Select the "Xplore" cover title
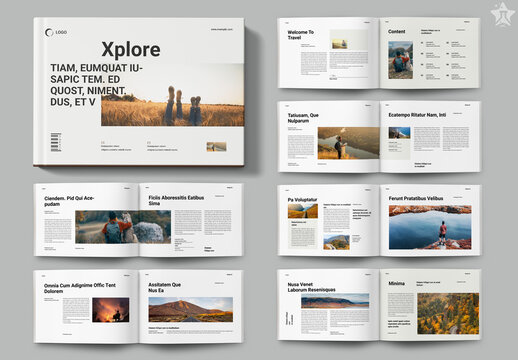This screenshot has height=360, width=518. pyautogui.click(x=131, y=50)
